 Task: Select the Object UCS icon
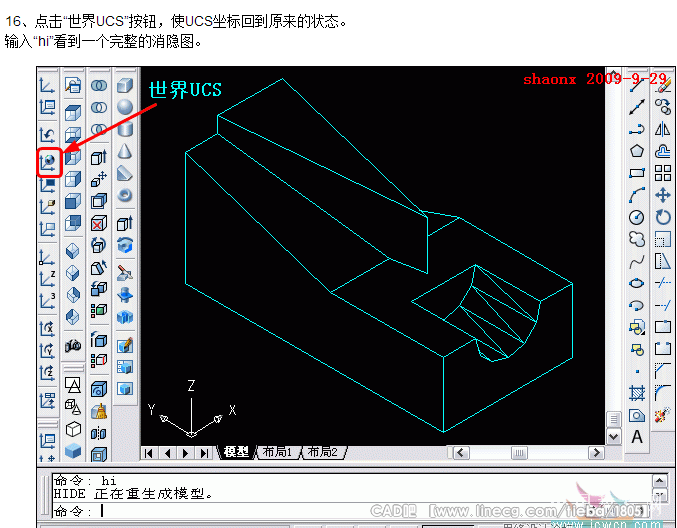pyautogui.click(x=47, y=206)
